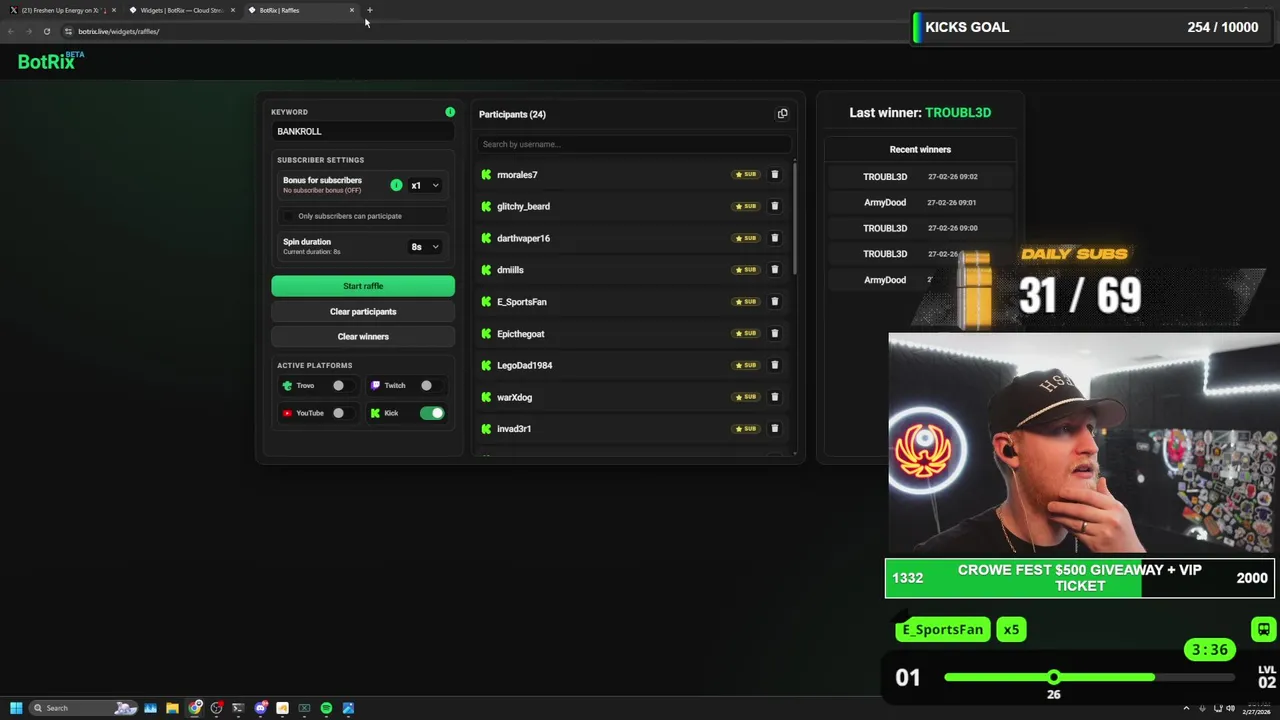Click the BANKROLL keyword field
Viewport: 1280px width, 720px height.
[363, 131]
